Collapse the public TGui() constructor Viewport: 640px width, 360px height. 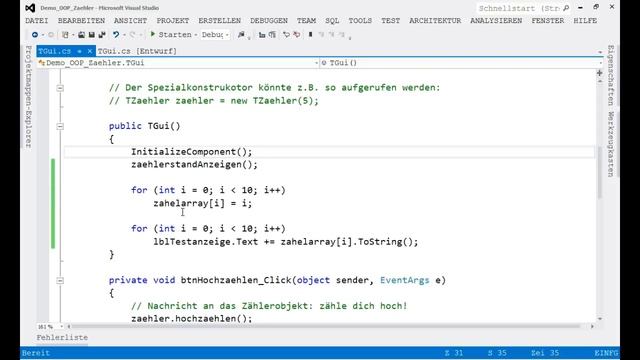pyautogui.click(x=60, y=126)
